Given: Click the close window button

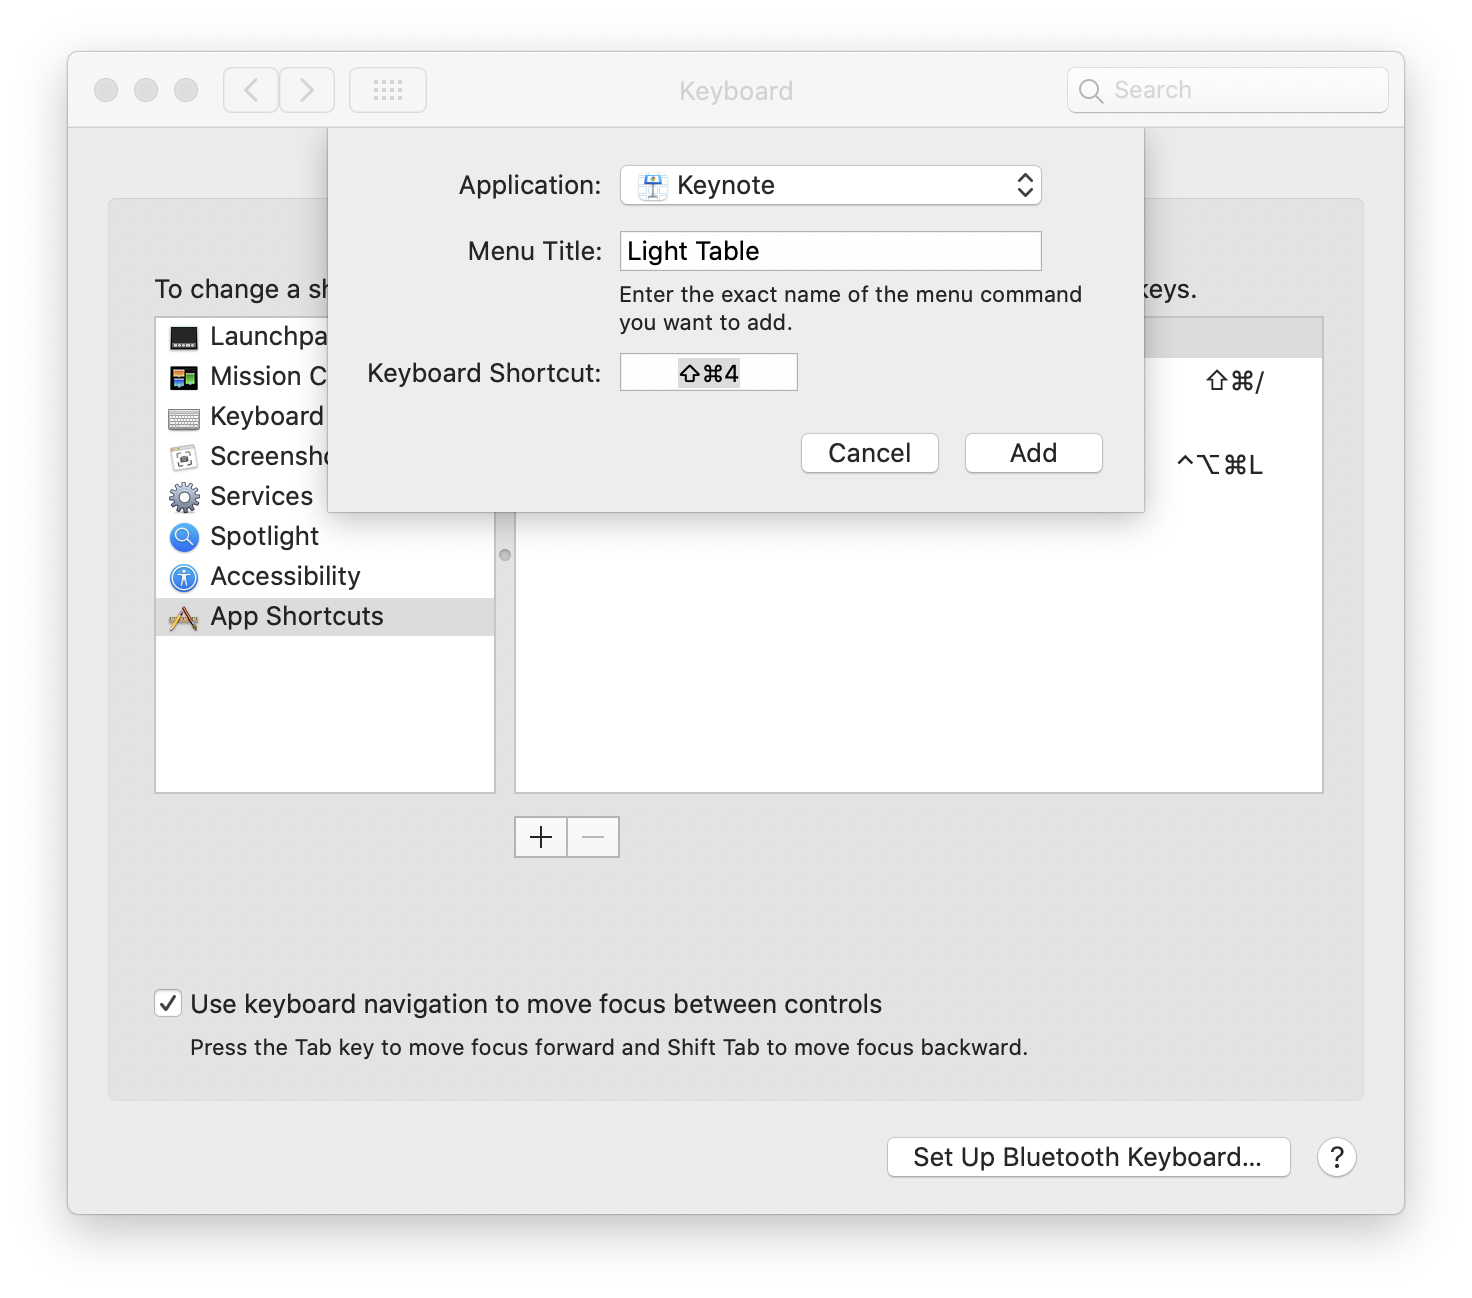Looking at the screenshot, I should (106, 90).
